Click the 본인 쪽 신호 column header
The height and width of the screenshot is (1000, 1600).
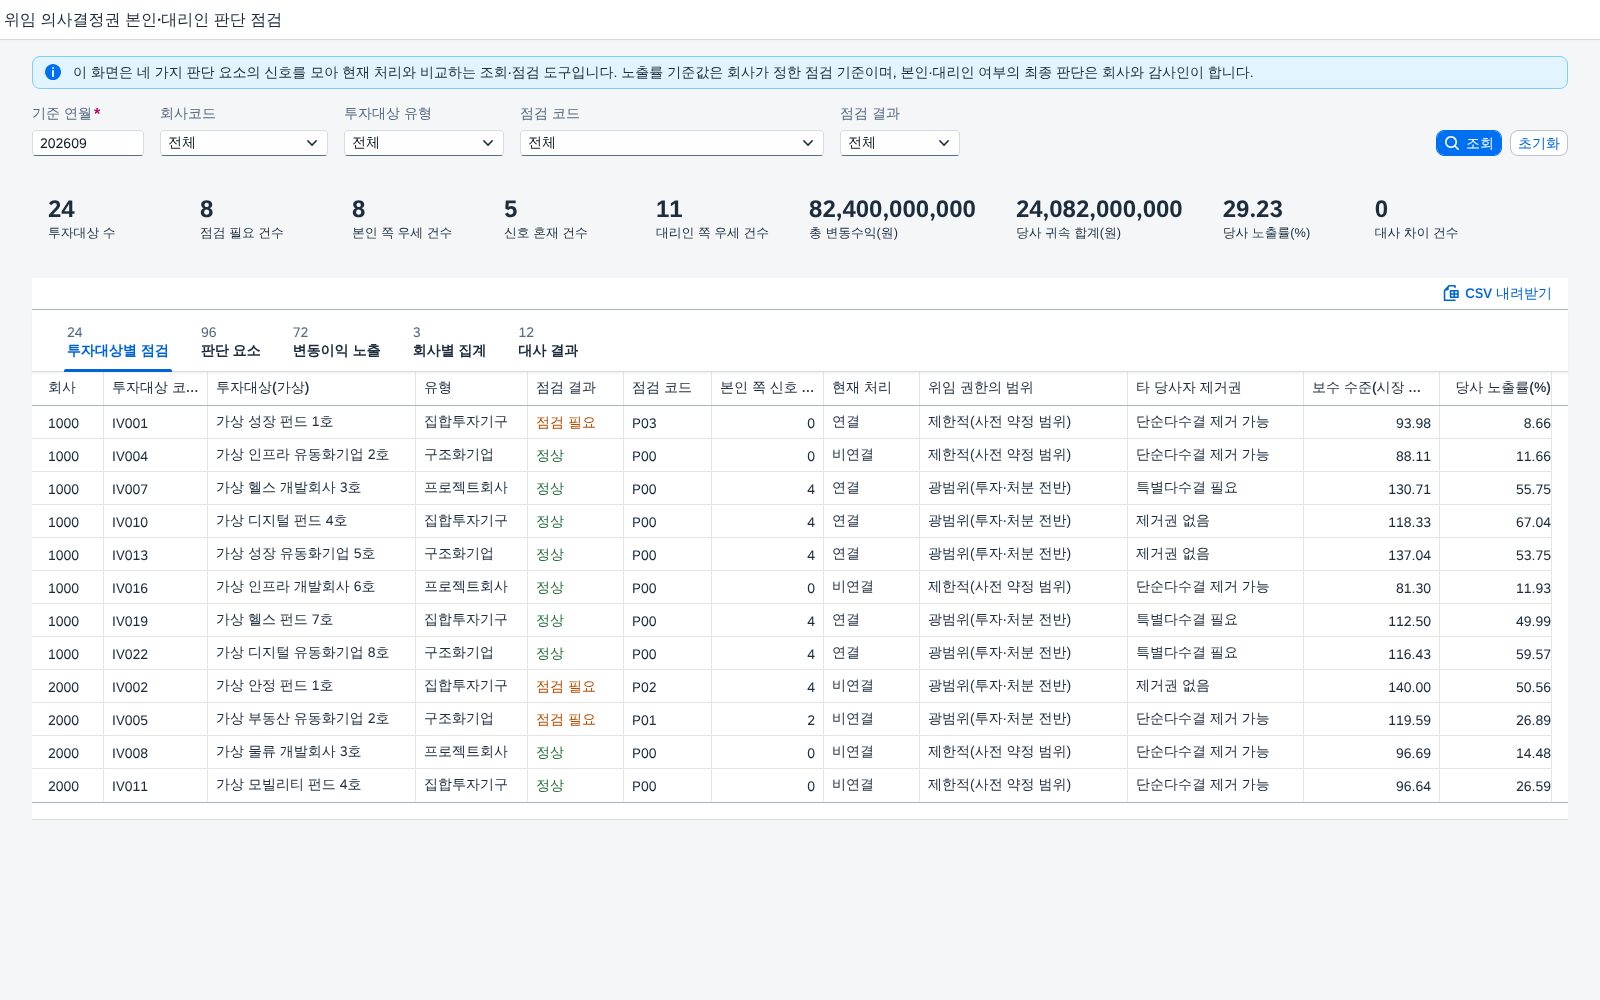(768, 388)
